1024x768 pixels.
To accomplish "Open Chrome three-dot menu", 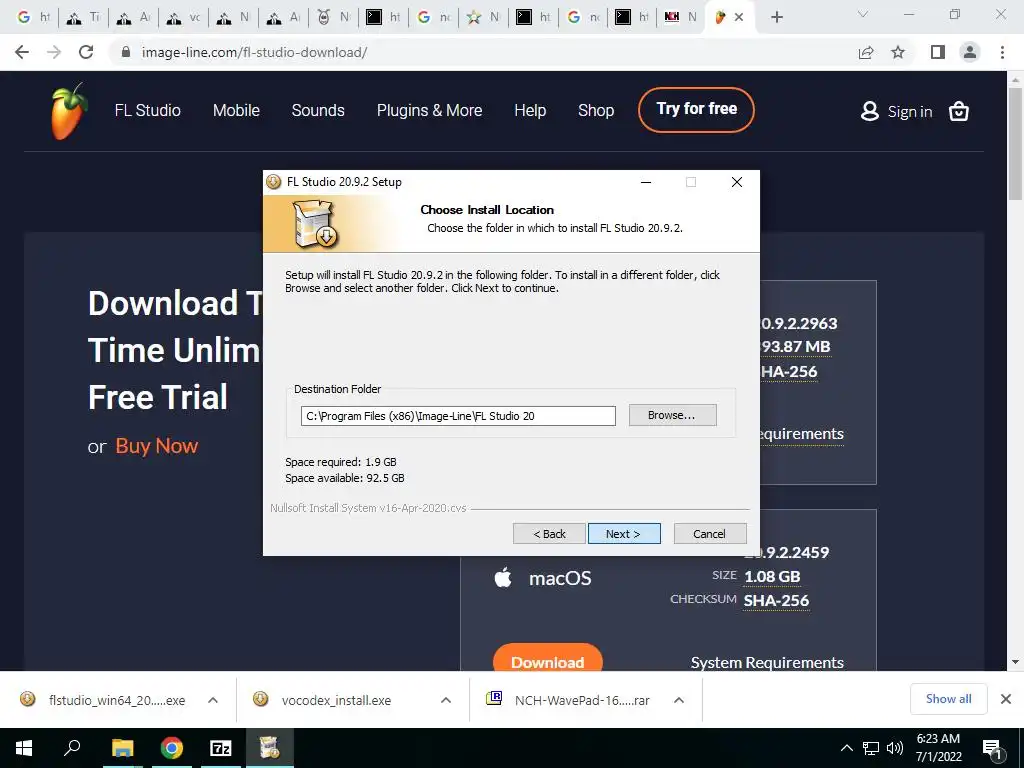I will click(1002, 52).
